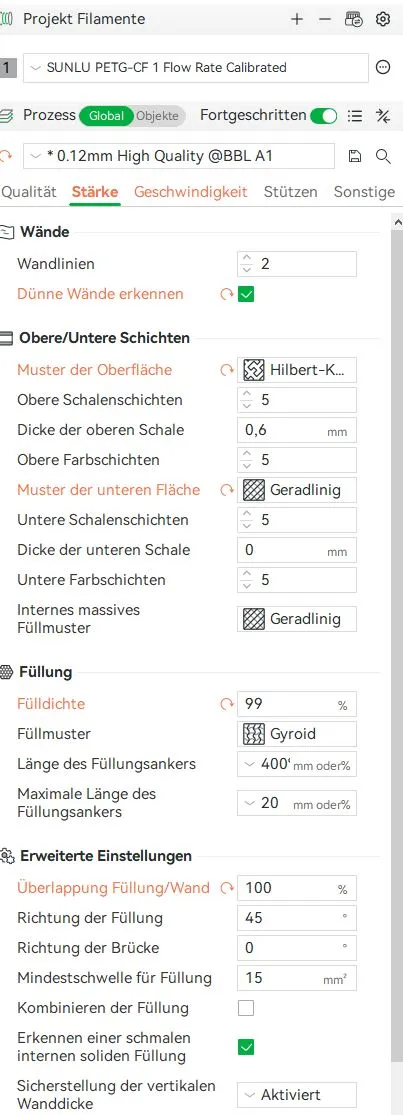Reset Fülldichte to default value
This screenshot has height=1115, width=403.
point(227,704)
